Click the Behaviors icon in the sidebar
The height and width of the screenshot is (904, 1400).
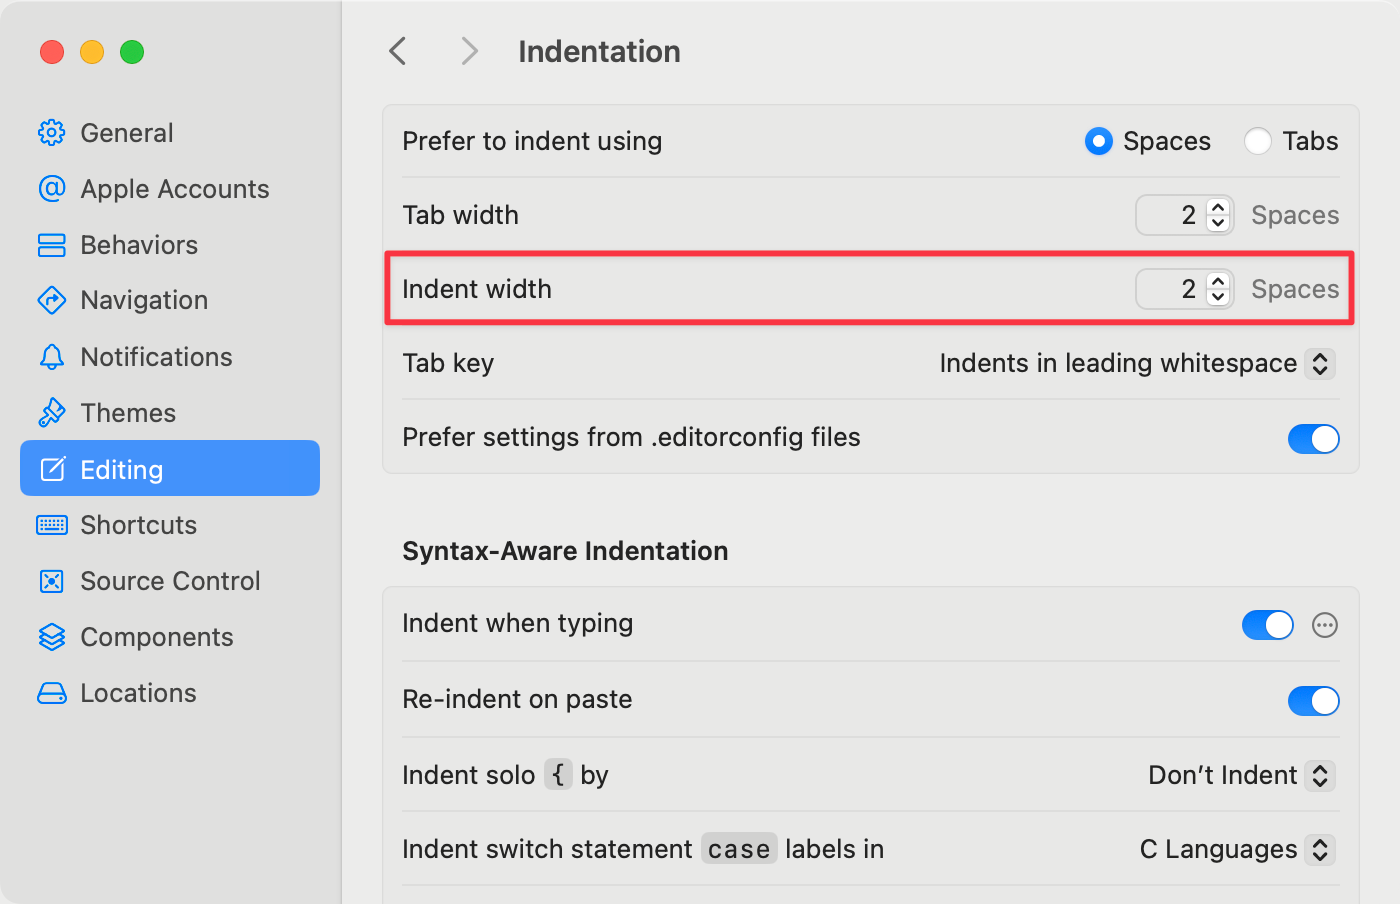[x=52, y=245]
